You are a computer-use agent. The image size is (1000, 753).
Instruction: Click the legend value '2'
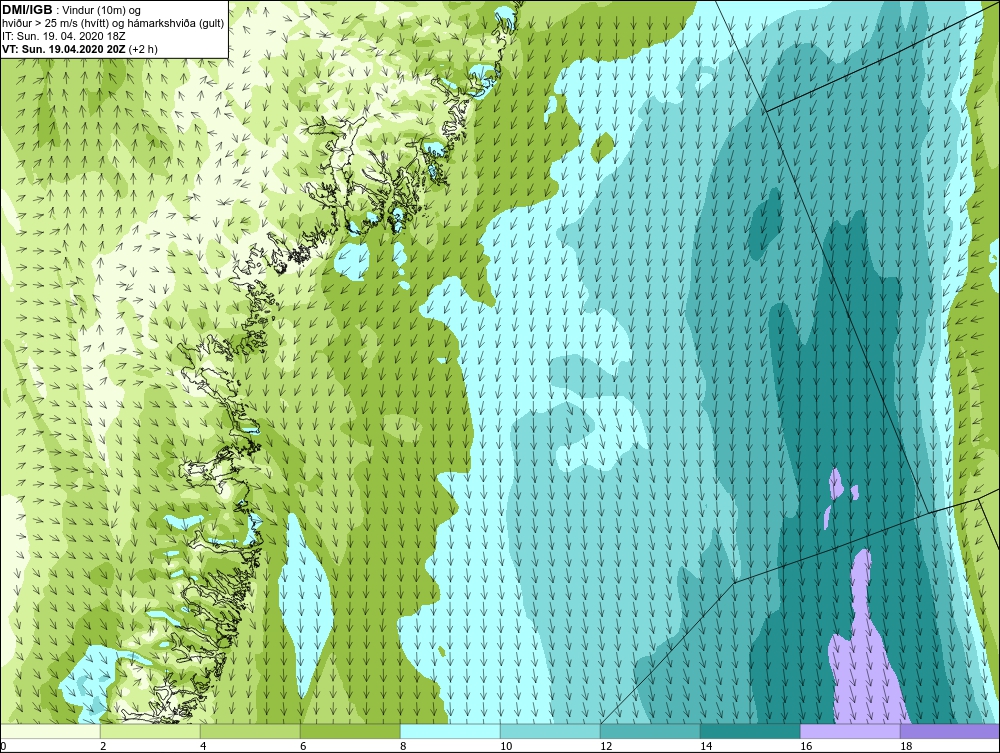coord(103,746)
